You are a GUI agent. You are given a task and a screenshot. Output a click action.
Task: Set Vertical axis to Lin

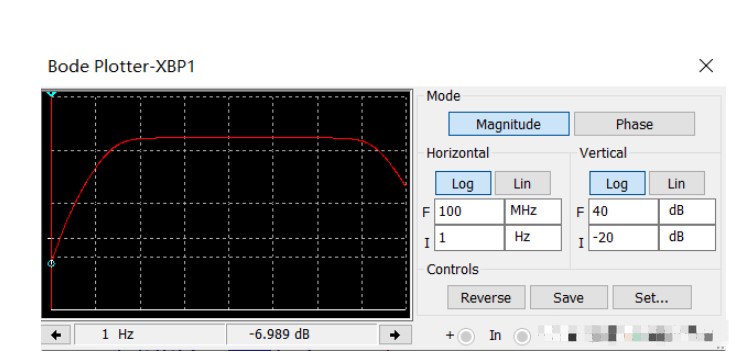click(x=676, y=183)
